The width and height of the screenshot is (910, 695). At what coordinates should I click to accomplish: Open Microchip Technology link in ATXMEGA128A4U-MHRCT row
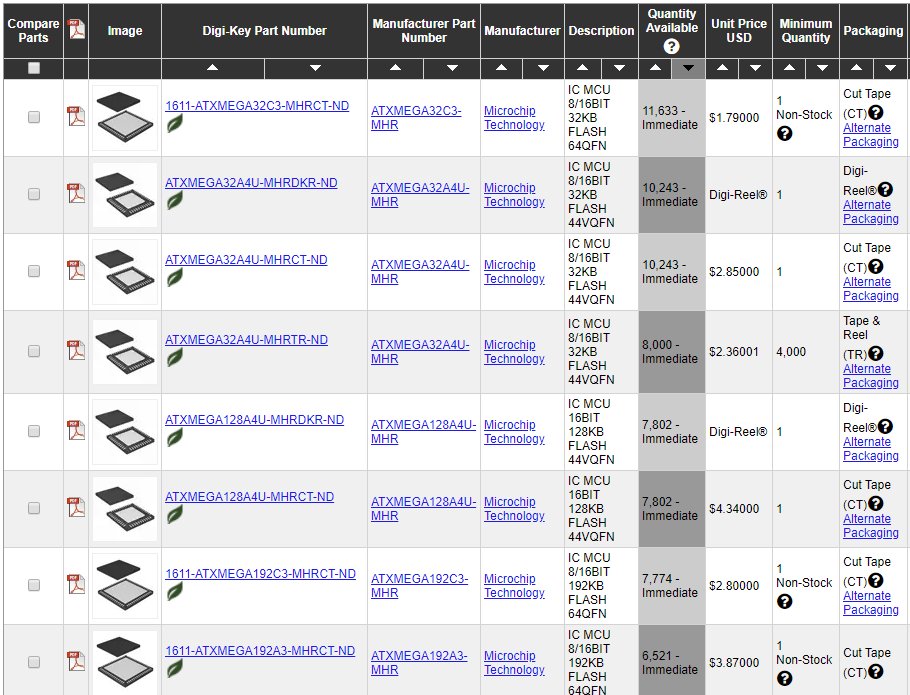514,508
